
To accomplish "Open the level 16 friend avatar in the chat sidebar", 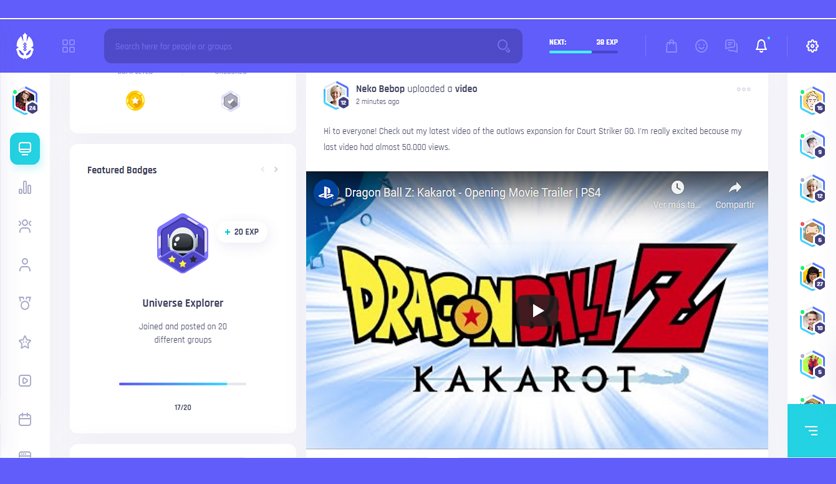I will click(x=812, y=101).
